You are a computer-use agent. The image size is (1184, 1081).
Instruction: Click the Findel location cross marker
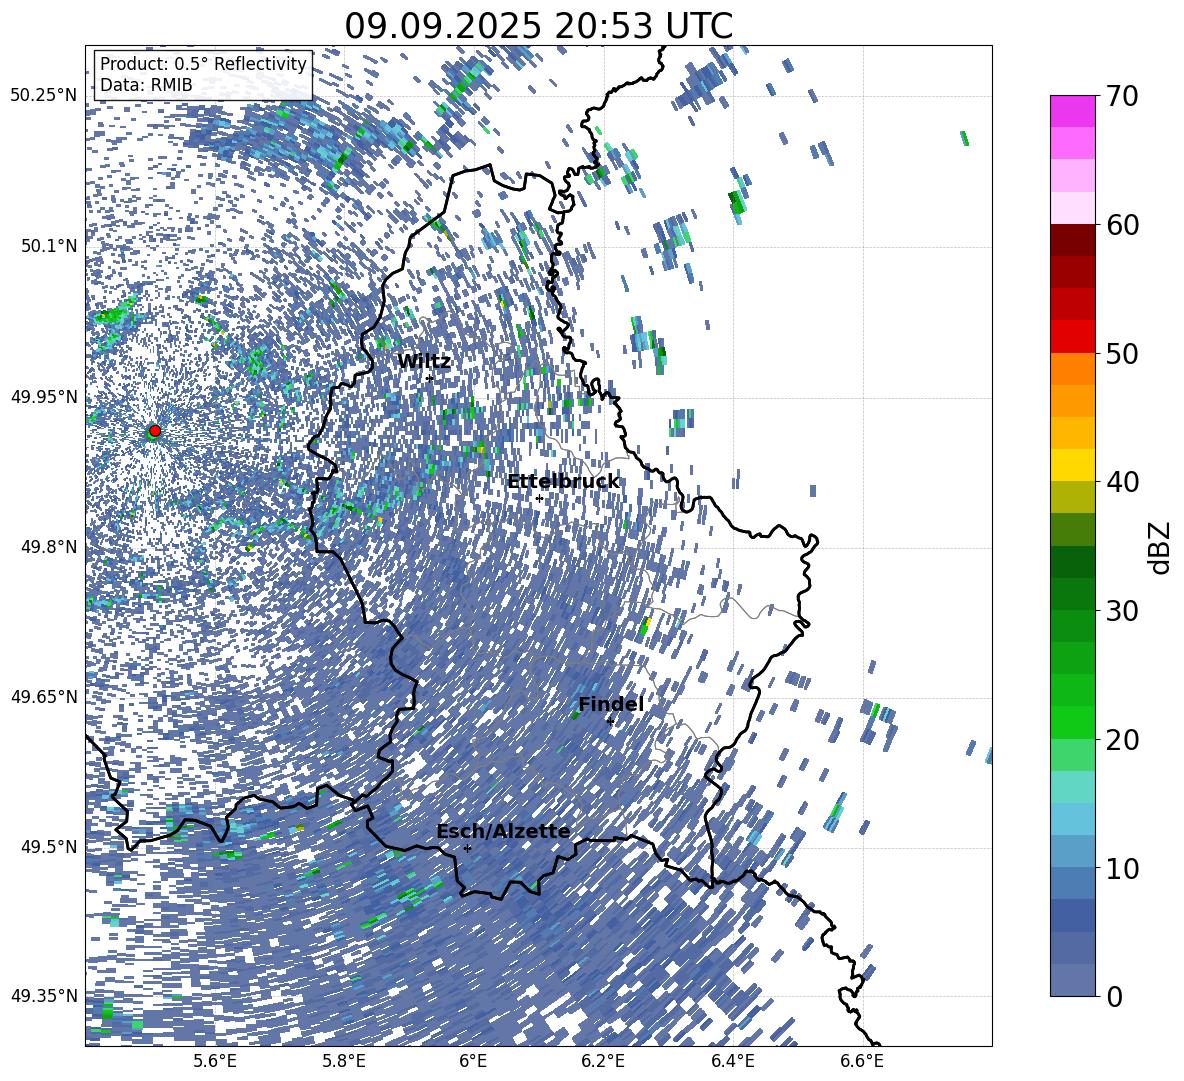click(610, 722)
